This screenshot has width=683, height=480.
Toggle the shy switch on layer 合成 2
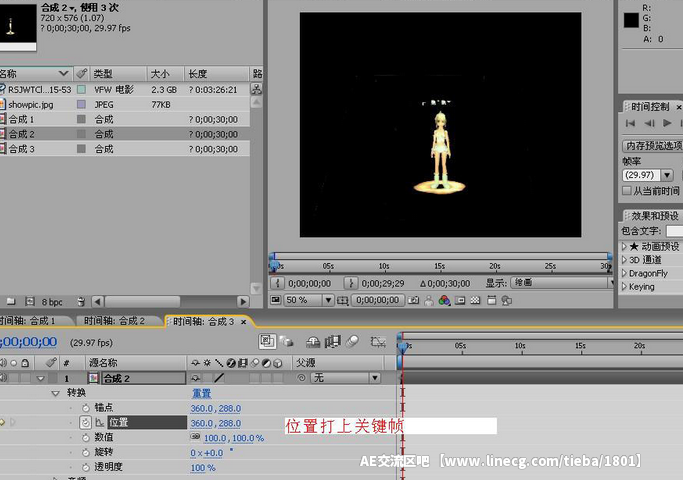coord(195,378)
